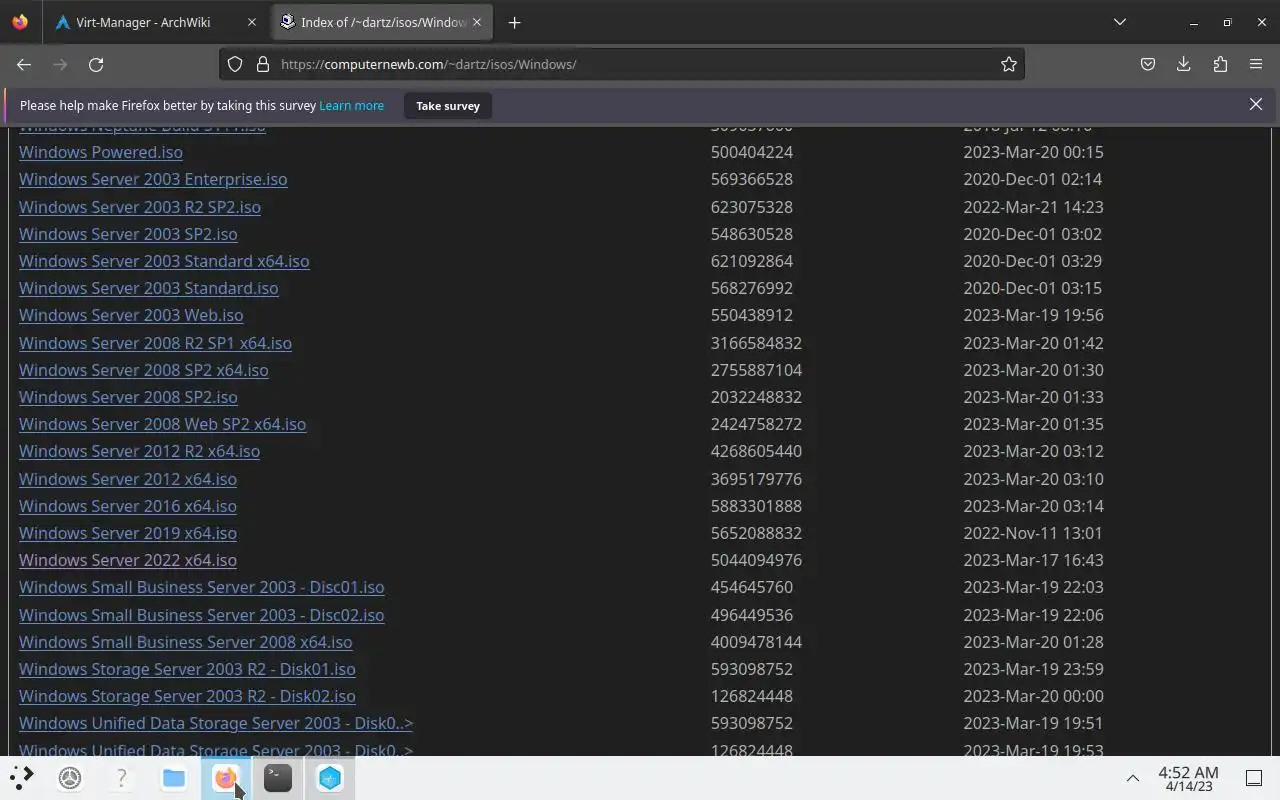The height and width of the screenshot is (800, 1280).
Task: Download Windows Server 2003 SP2.iso
Action: click(128, 234)
